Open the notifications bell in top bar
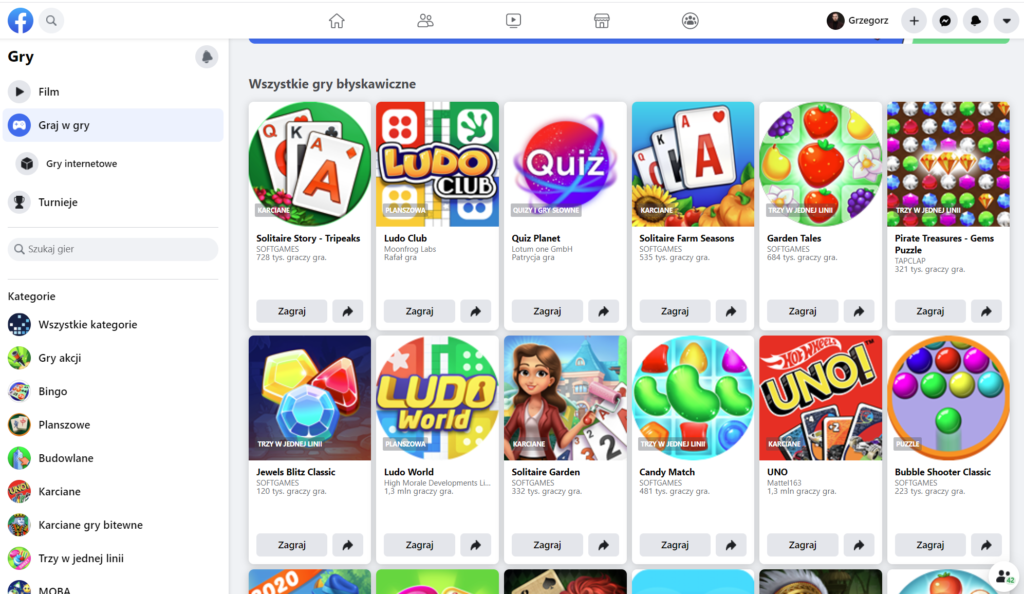The image size is (1024, 594). 976,21
